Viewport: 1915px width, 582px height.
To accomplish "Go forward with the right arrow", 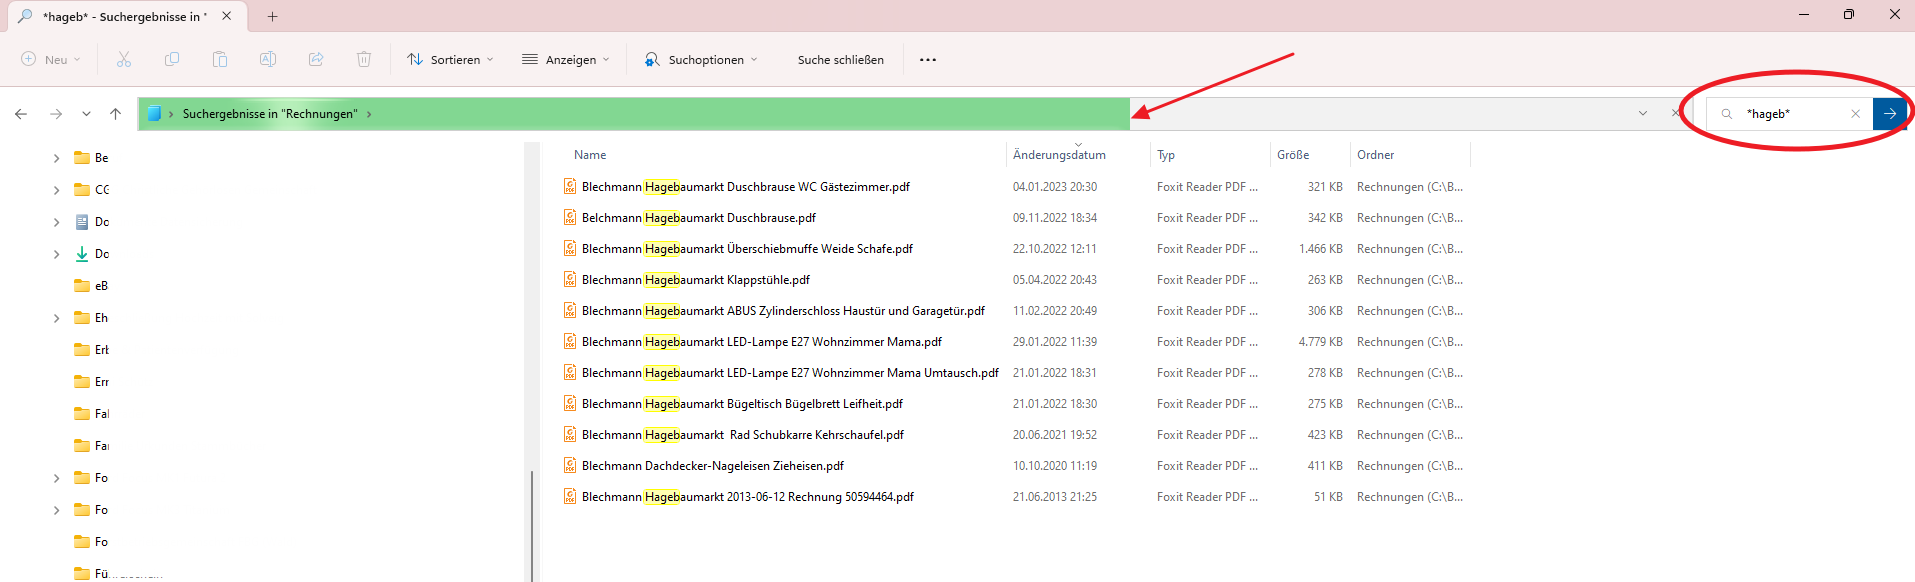I will 56,114.
